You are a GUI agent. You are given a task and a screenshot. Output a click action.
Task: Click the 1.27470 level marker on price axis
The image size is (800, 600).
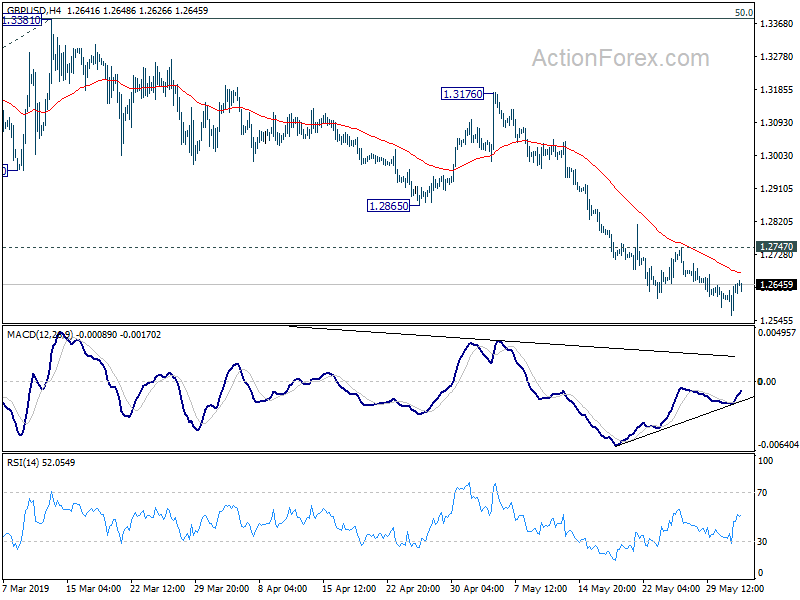point(777,247)
